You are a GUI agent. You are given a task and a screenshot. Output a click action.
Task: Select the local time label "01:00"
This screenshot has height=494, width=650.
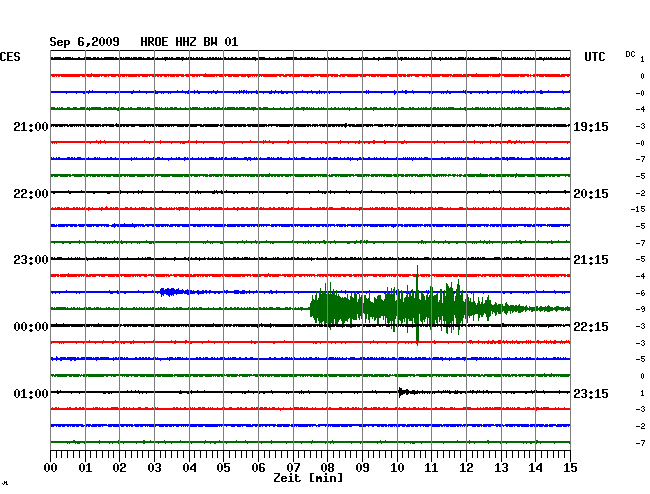[31, 393]
